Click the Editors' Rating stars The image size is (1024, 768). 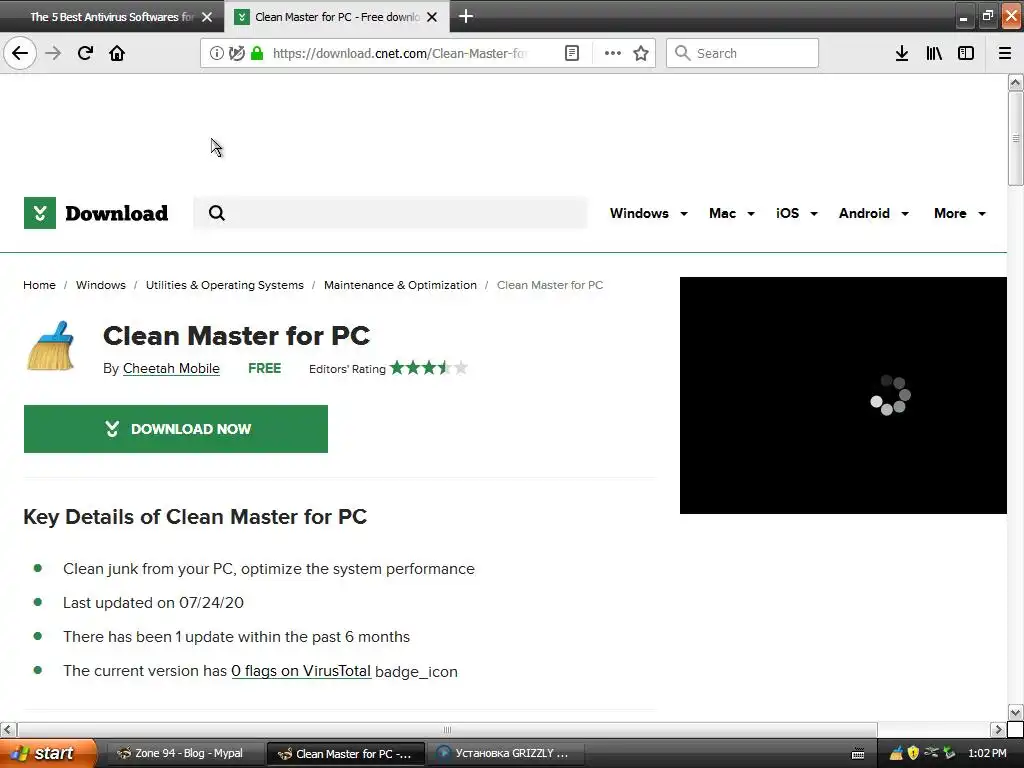pyautogui.click(x=428, y=368)
